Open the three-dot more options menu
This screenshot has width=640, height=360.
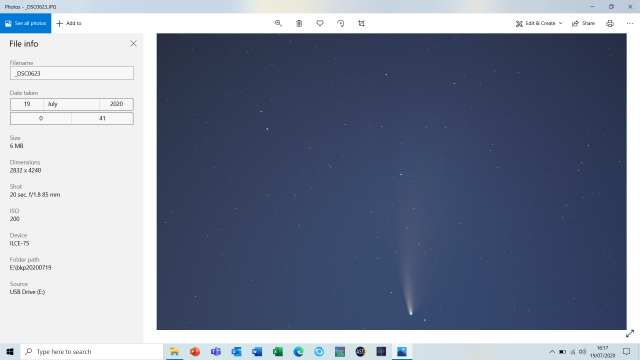pyautogui.click(x=630, y=23)
